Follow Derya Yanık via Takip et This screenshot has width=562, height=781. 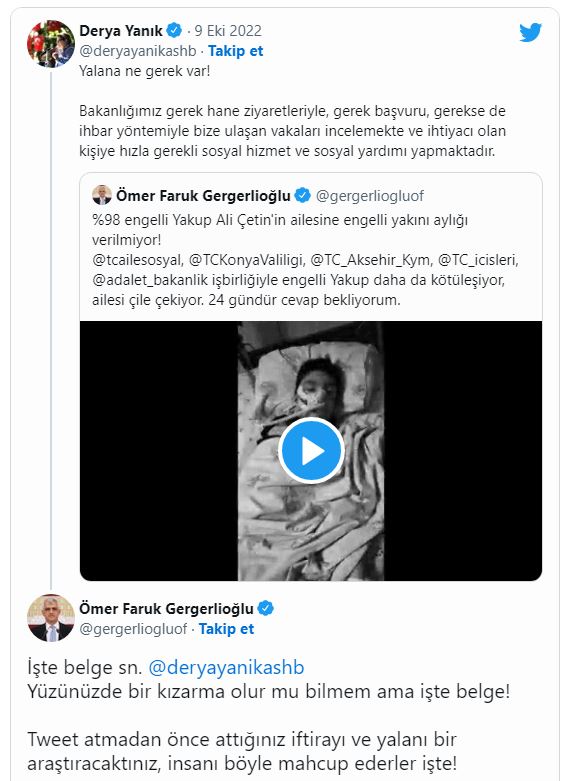point(235,51)
